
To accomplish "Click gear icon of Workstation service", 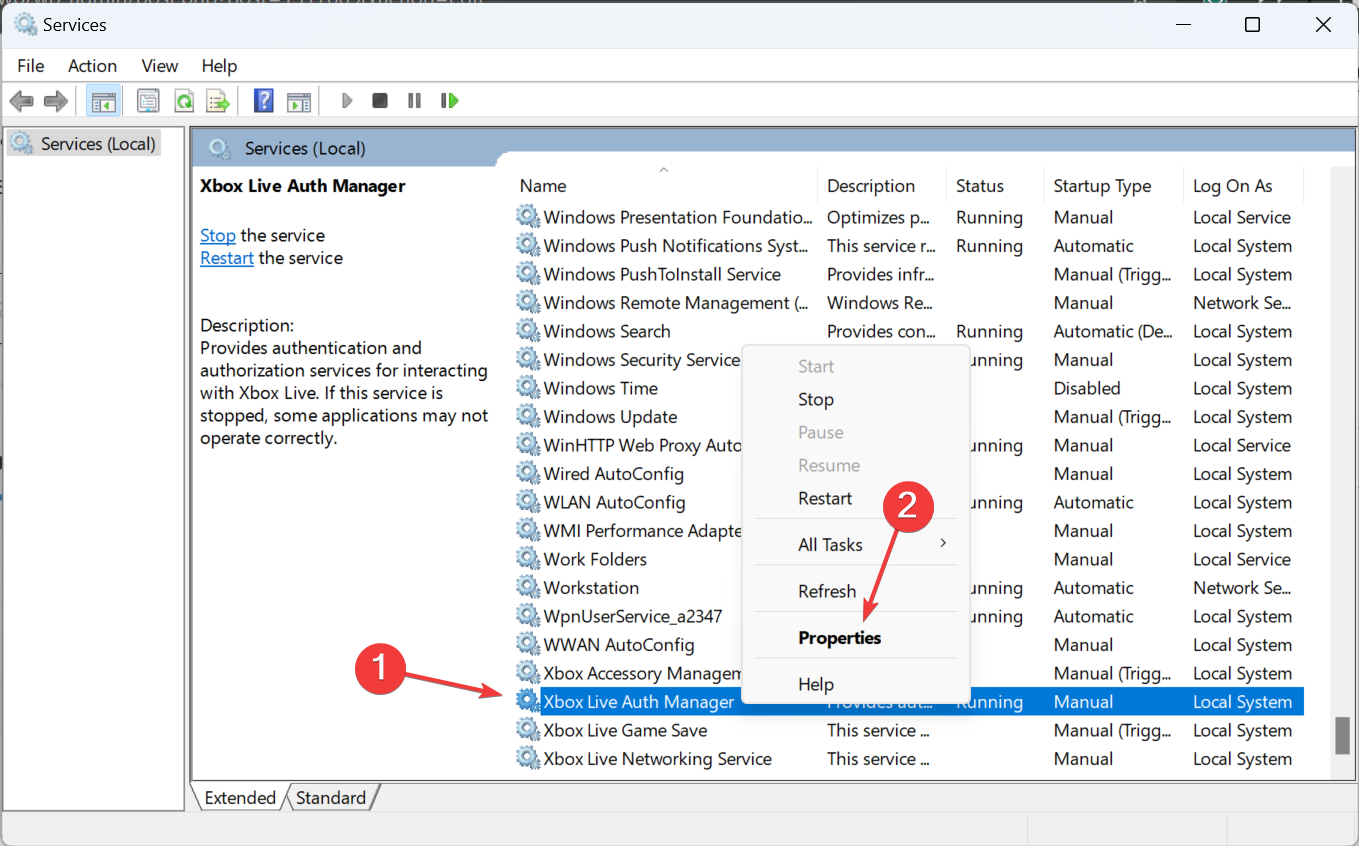I will click(x=527, y=588).
